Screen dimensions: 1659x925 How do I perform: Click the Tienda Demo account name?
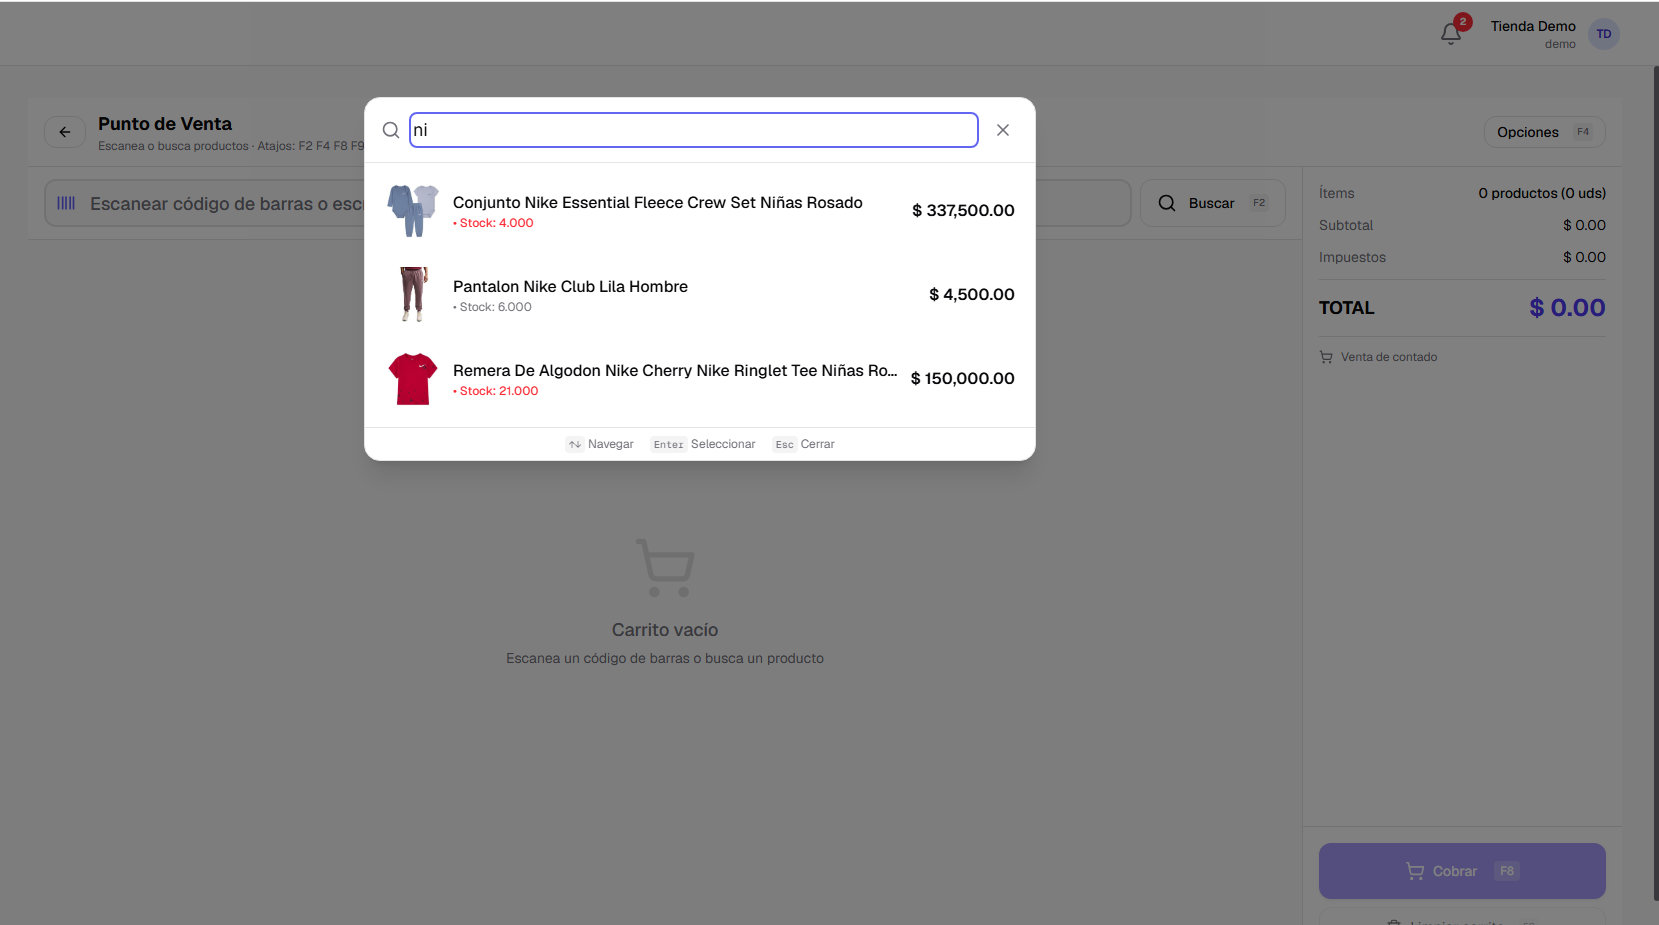(x=1533, y=26)
